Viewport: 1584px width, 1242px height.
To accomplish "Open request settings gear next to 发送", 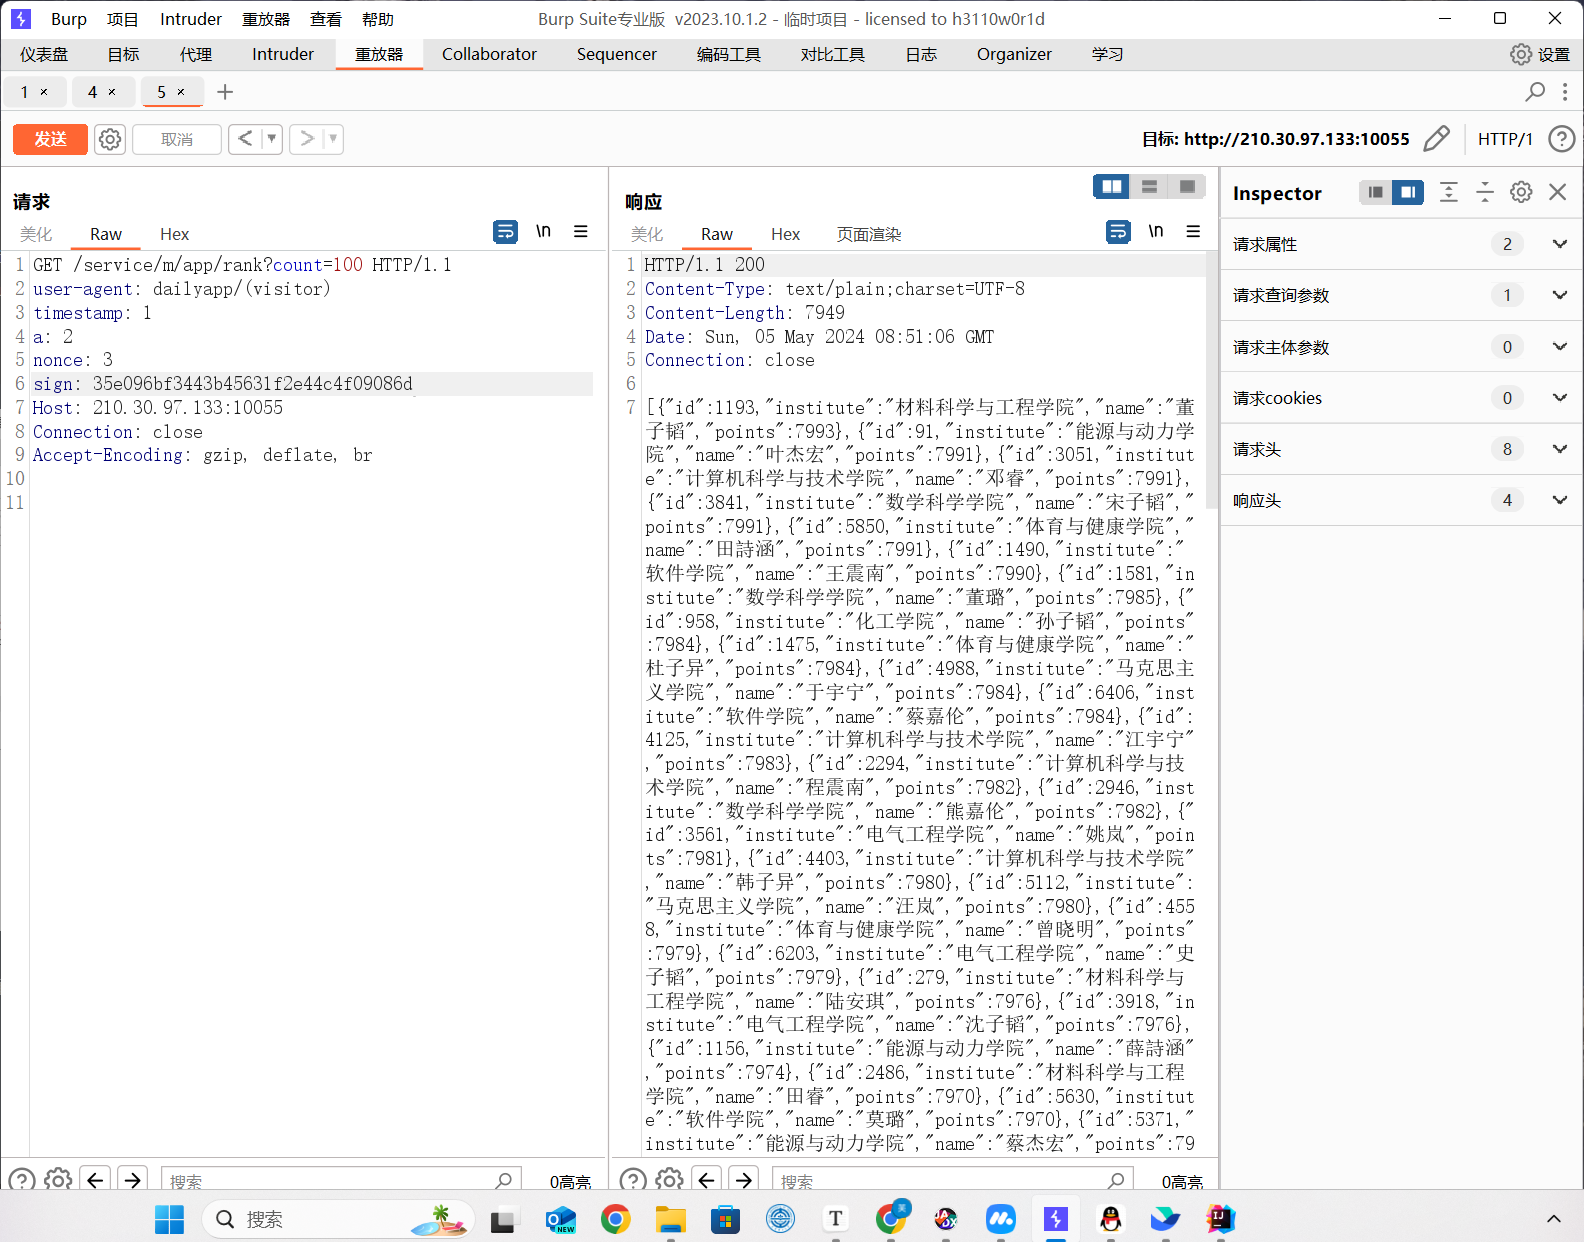I will click(110, 139).
